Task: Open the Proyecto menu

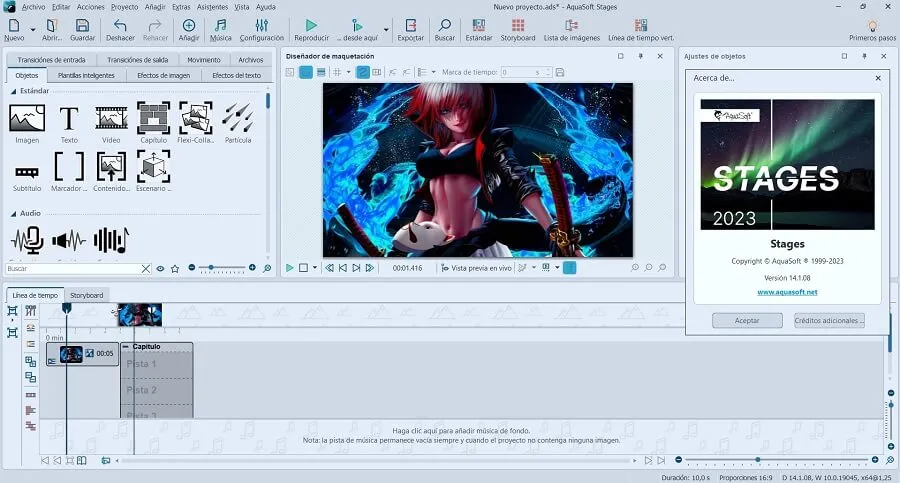Action: point(125,7)
